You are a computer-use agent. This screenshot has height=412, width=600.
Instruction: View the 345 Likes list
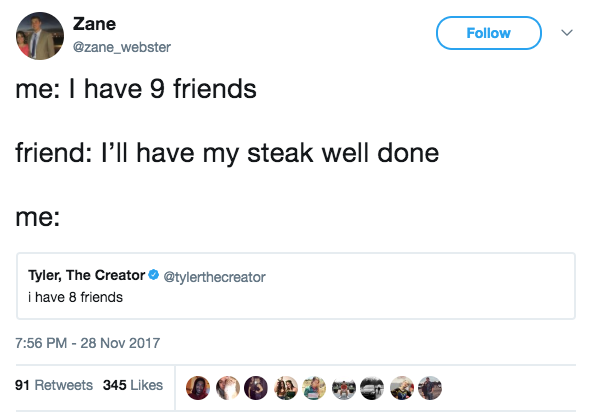coord(133,385)
